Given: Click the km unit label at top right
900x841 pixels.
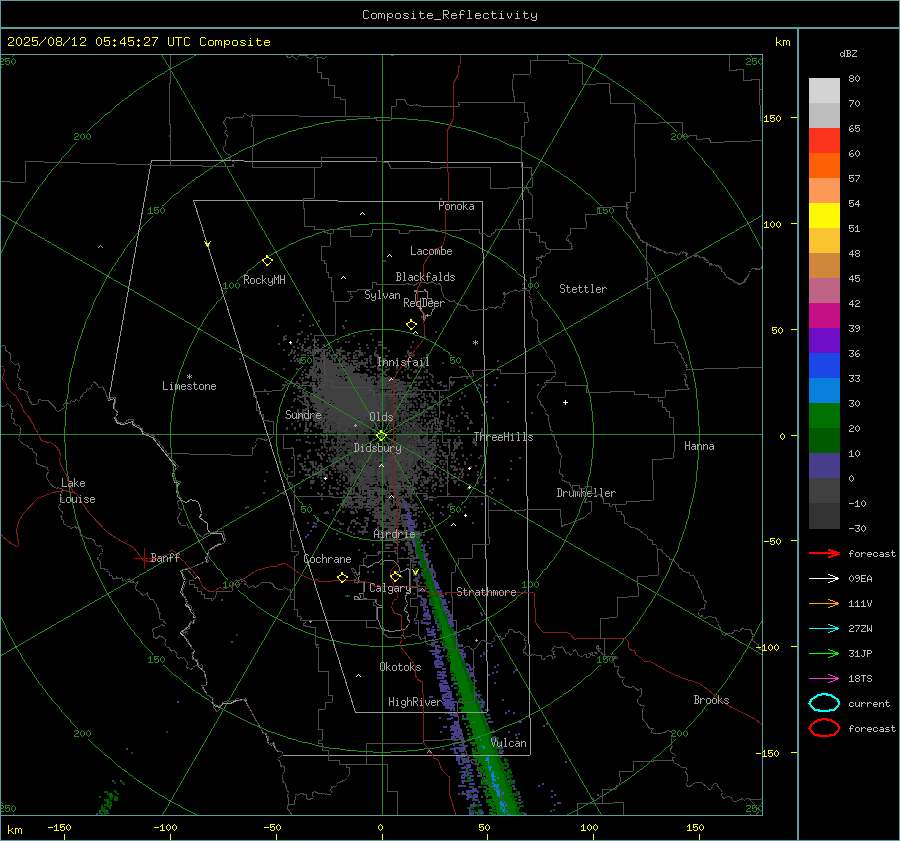Looking at the screenshot, I should 782,42.
